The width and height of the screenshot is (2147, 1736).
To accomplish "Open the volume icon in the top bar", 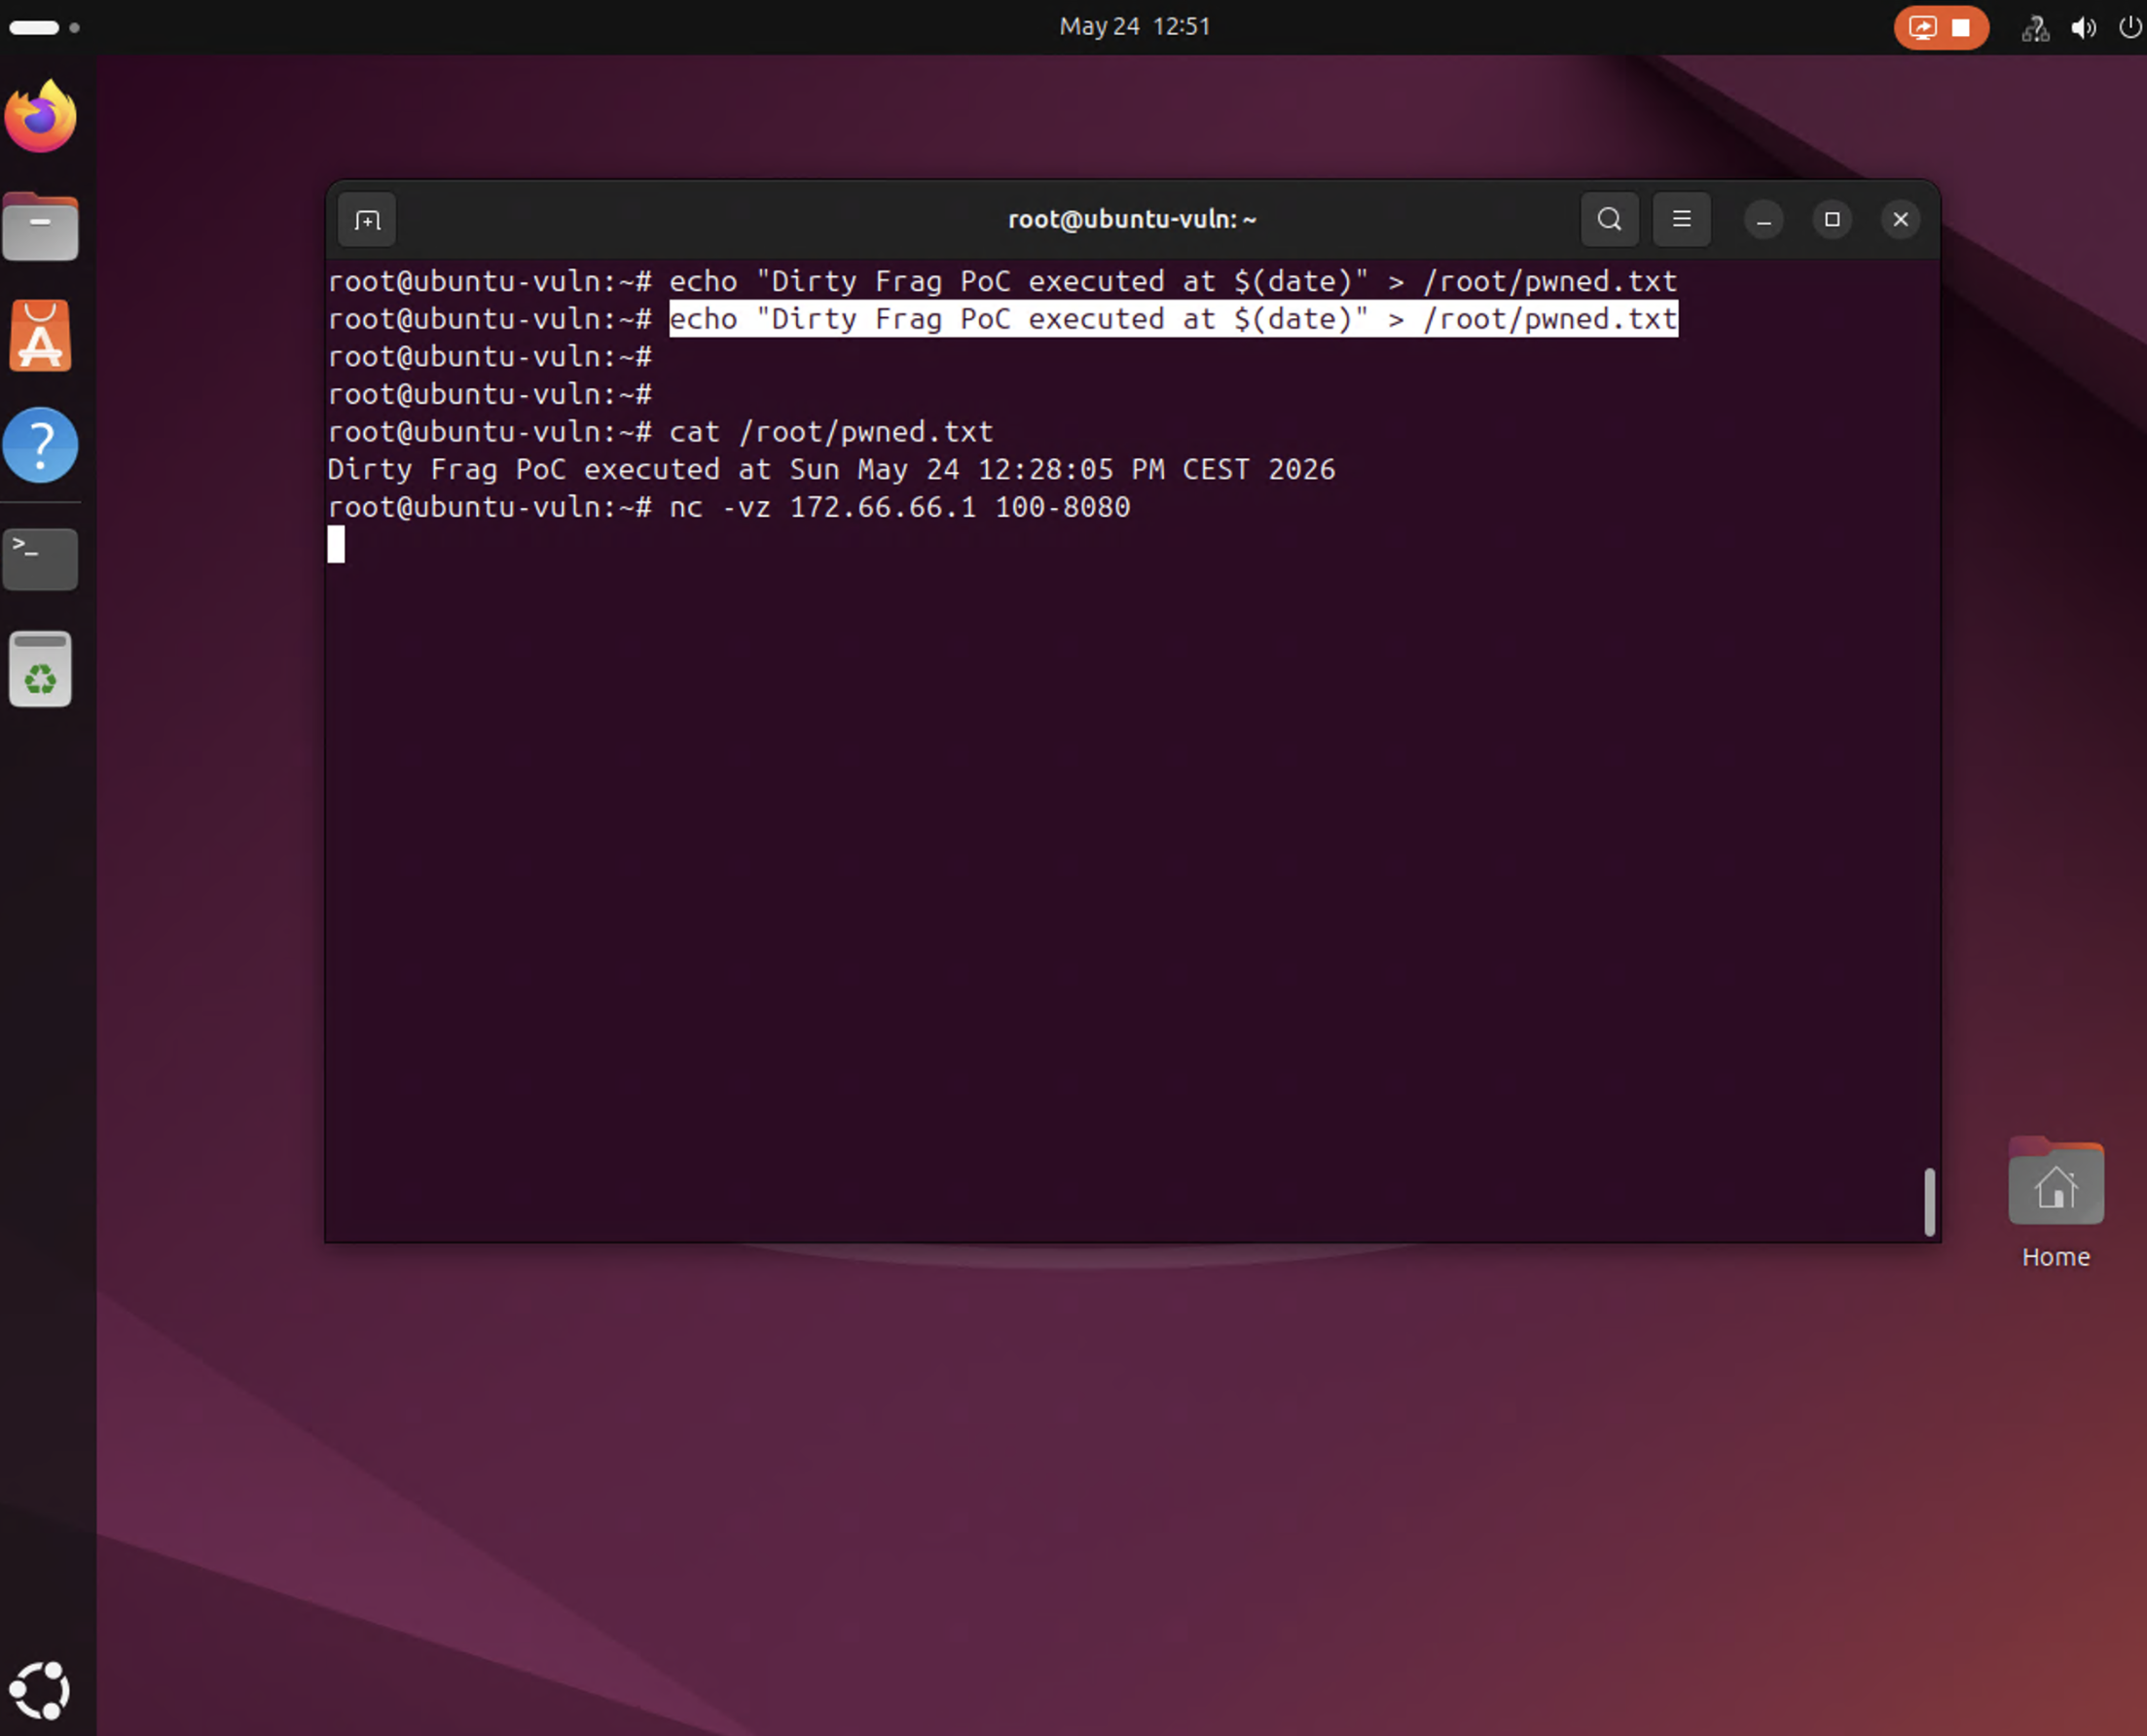I will pos(2083,28).
